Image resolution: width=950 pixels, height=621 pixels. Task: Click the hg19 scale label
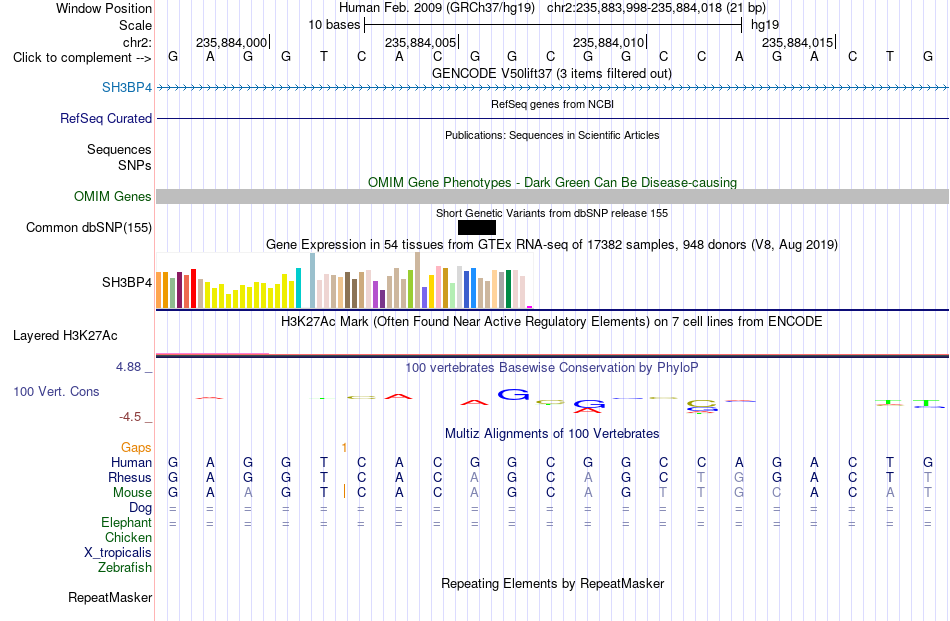coord(765,25)
